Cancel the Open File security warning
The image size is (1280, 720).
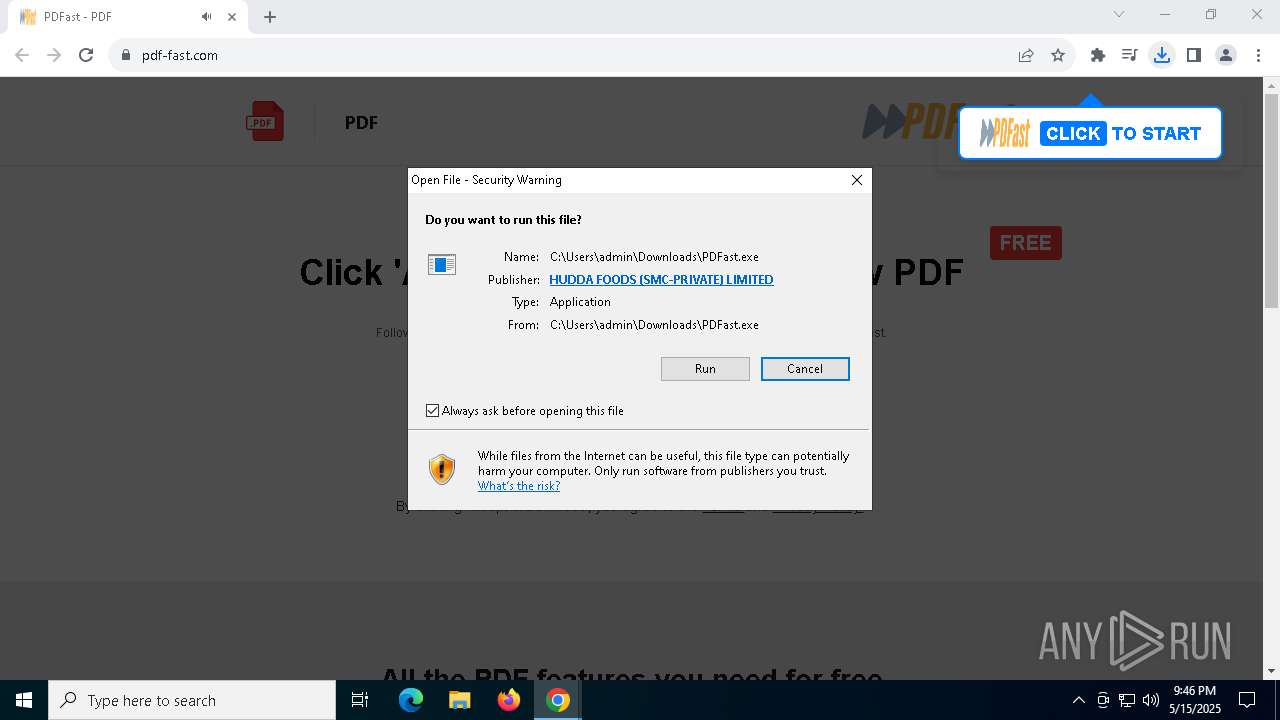point(805,369)
